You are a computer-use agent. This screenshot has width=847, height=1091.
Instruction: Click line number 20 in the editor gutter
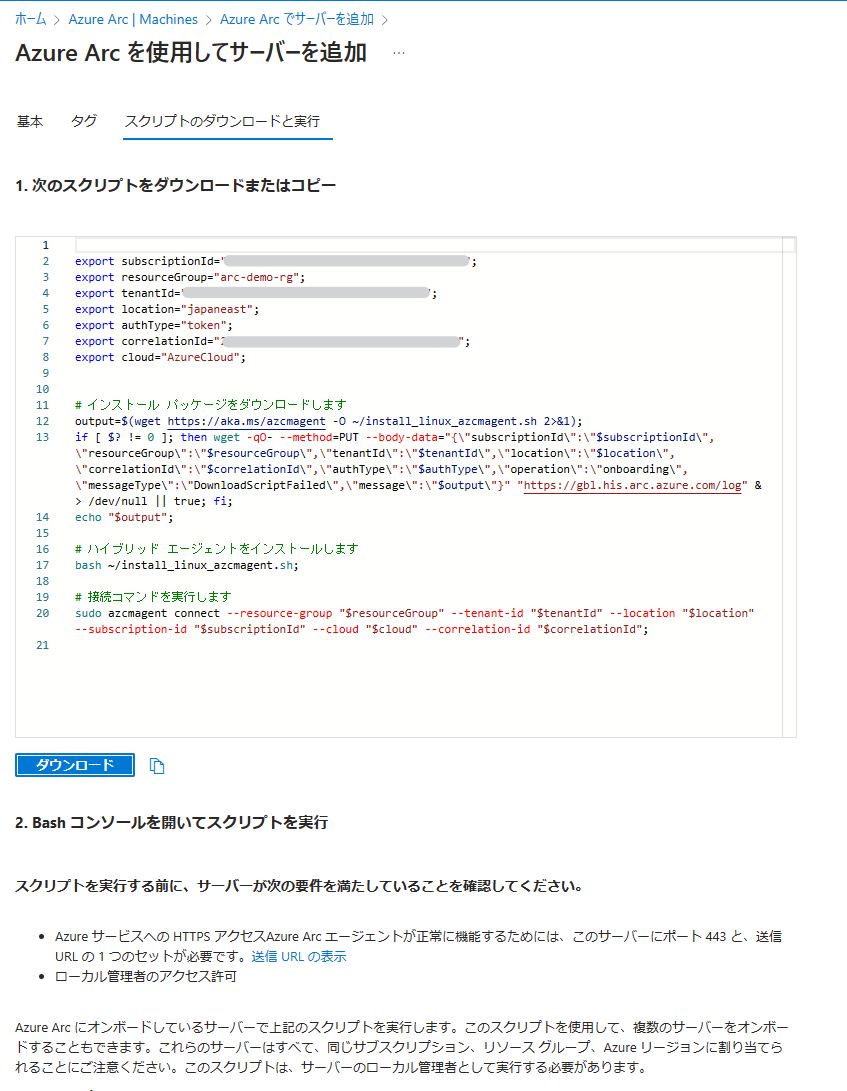tap(43, 613)
